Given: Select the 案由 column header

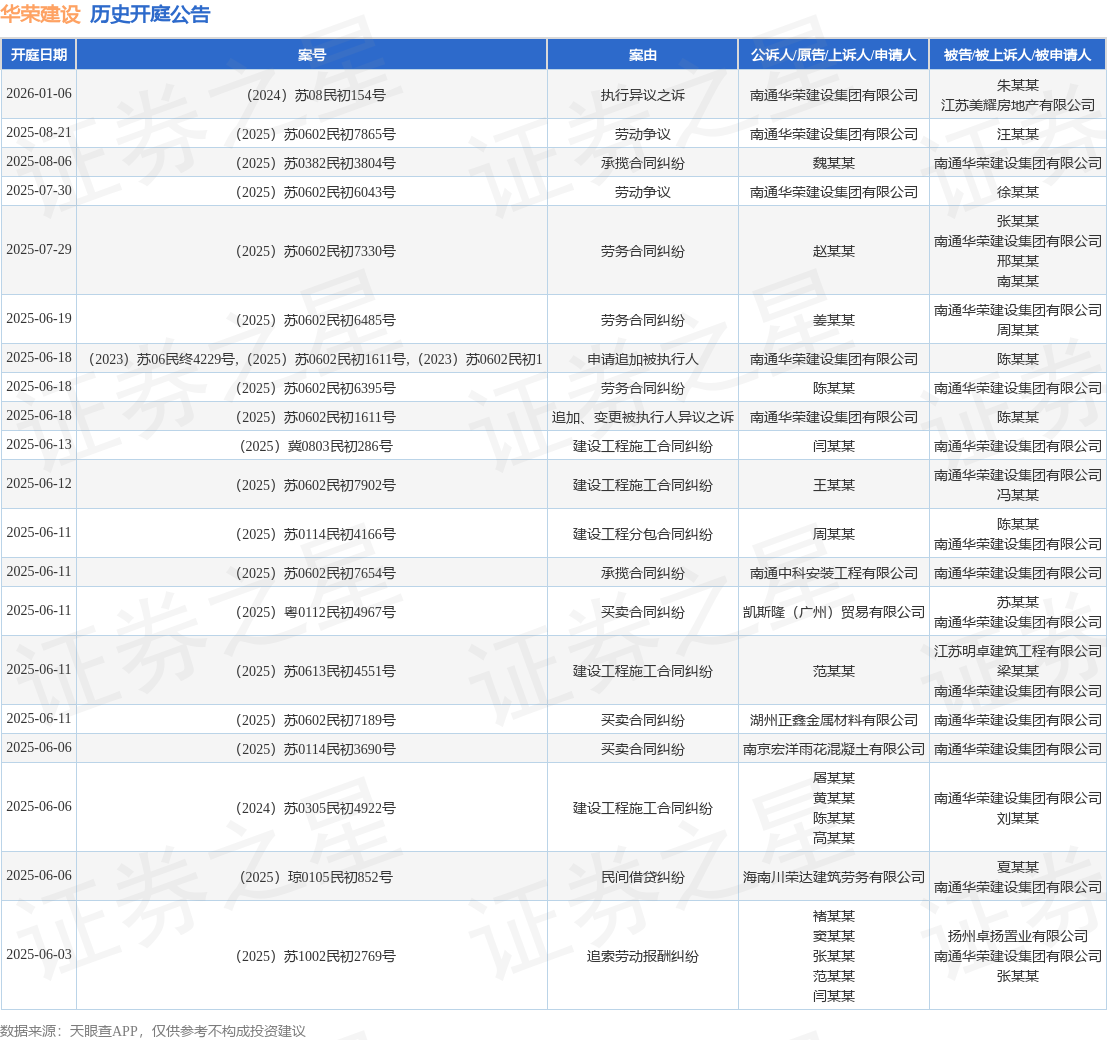Looking at the screenshot, I should 642,55.
